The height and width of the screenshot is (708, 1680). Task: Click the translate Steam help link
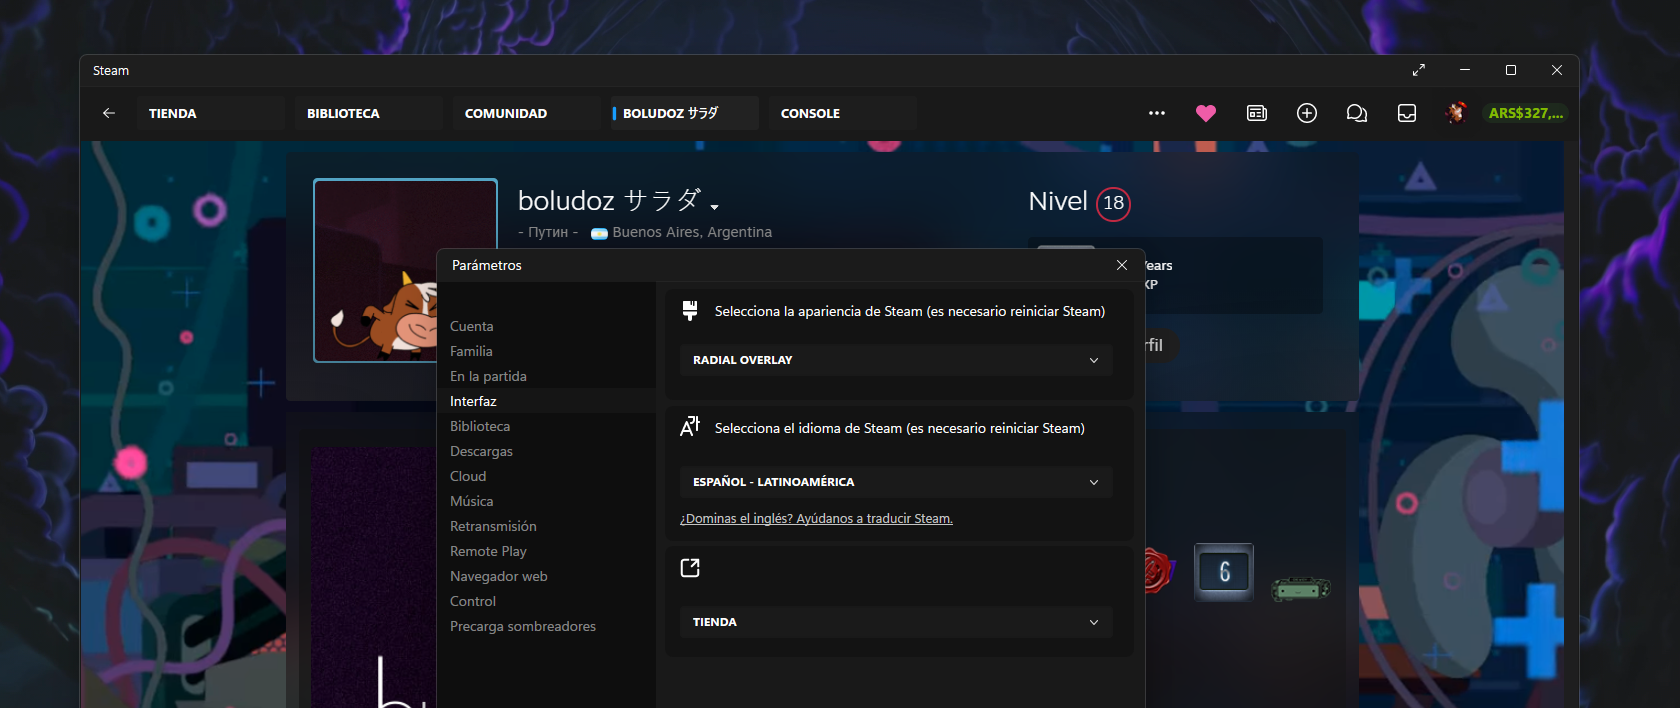tap(816, 519)
